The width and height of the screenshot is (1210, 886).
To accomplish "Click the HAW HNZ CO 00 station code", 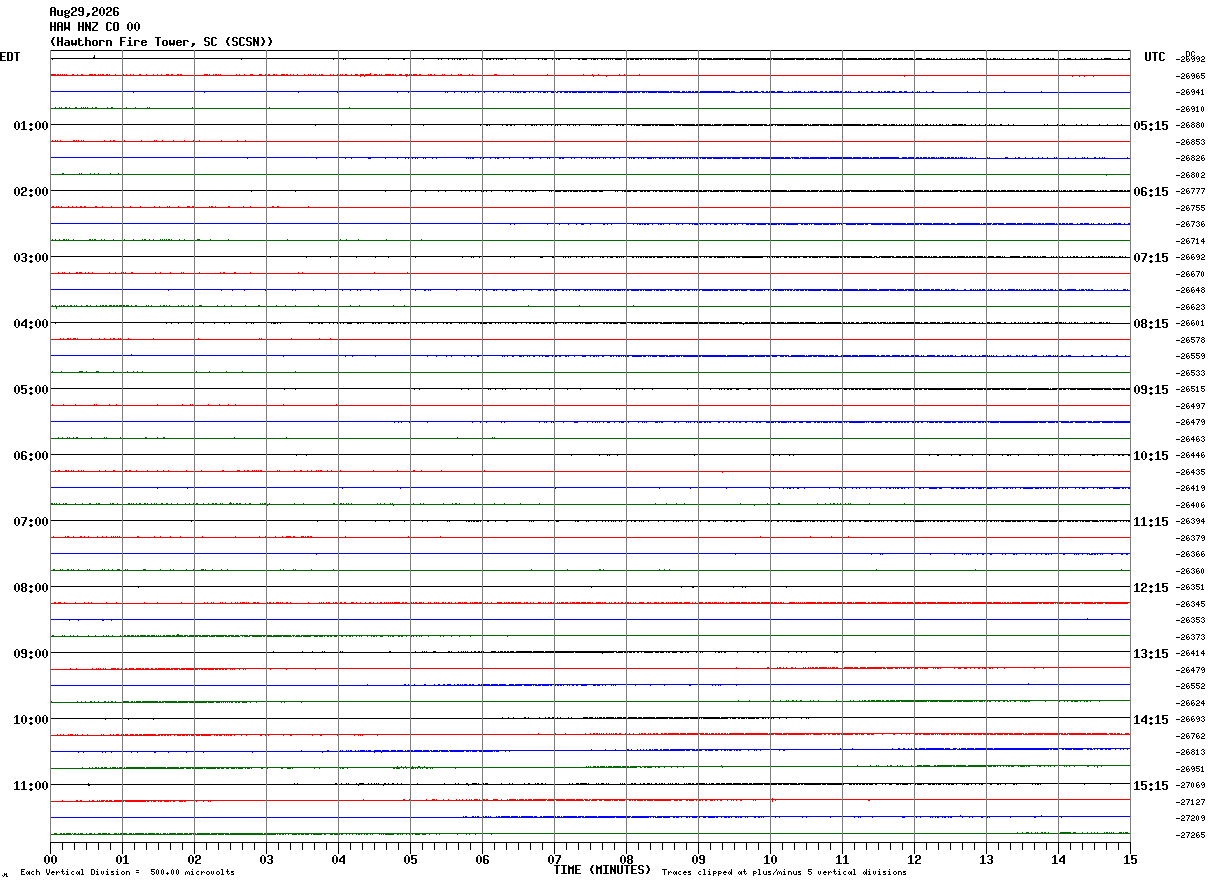I will (x=95, y=27).
